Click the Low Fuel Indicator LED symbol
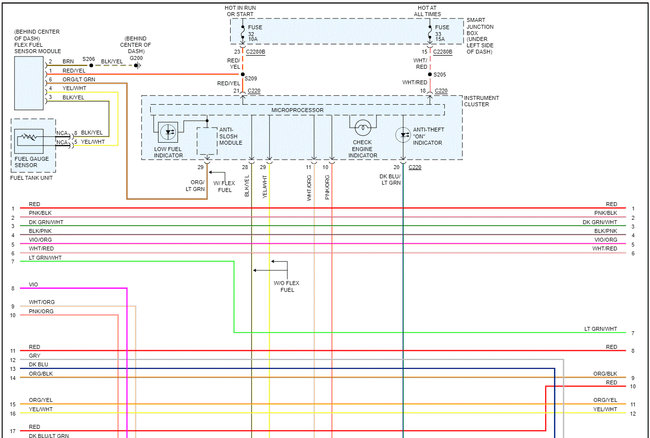The width and height of the screenshot is (650, 438). point(168,132)
